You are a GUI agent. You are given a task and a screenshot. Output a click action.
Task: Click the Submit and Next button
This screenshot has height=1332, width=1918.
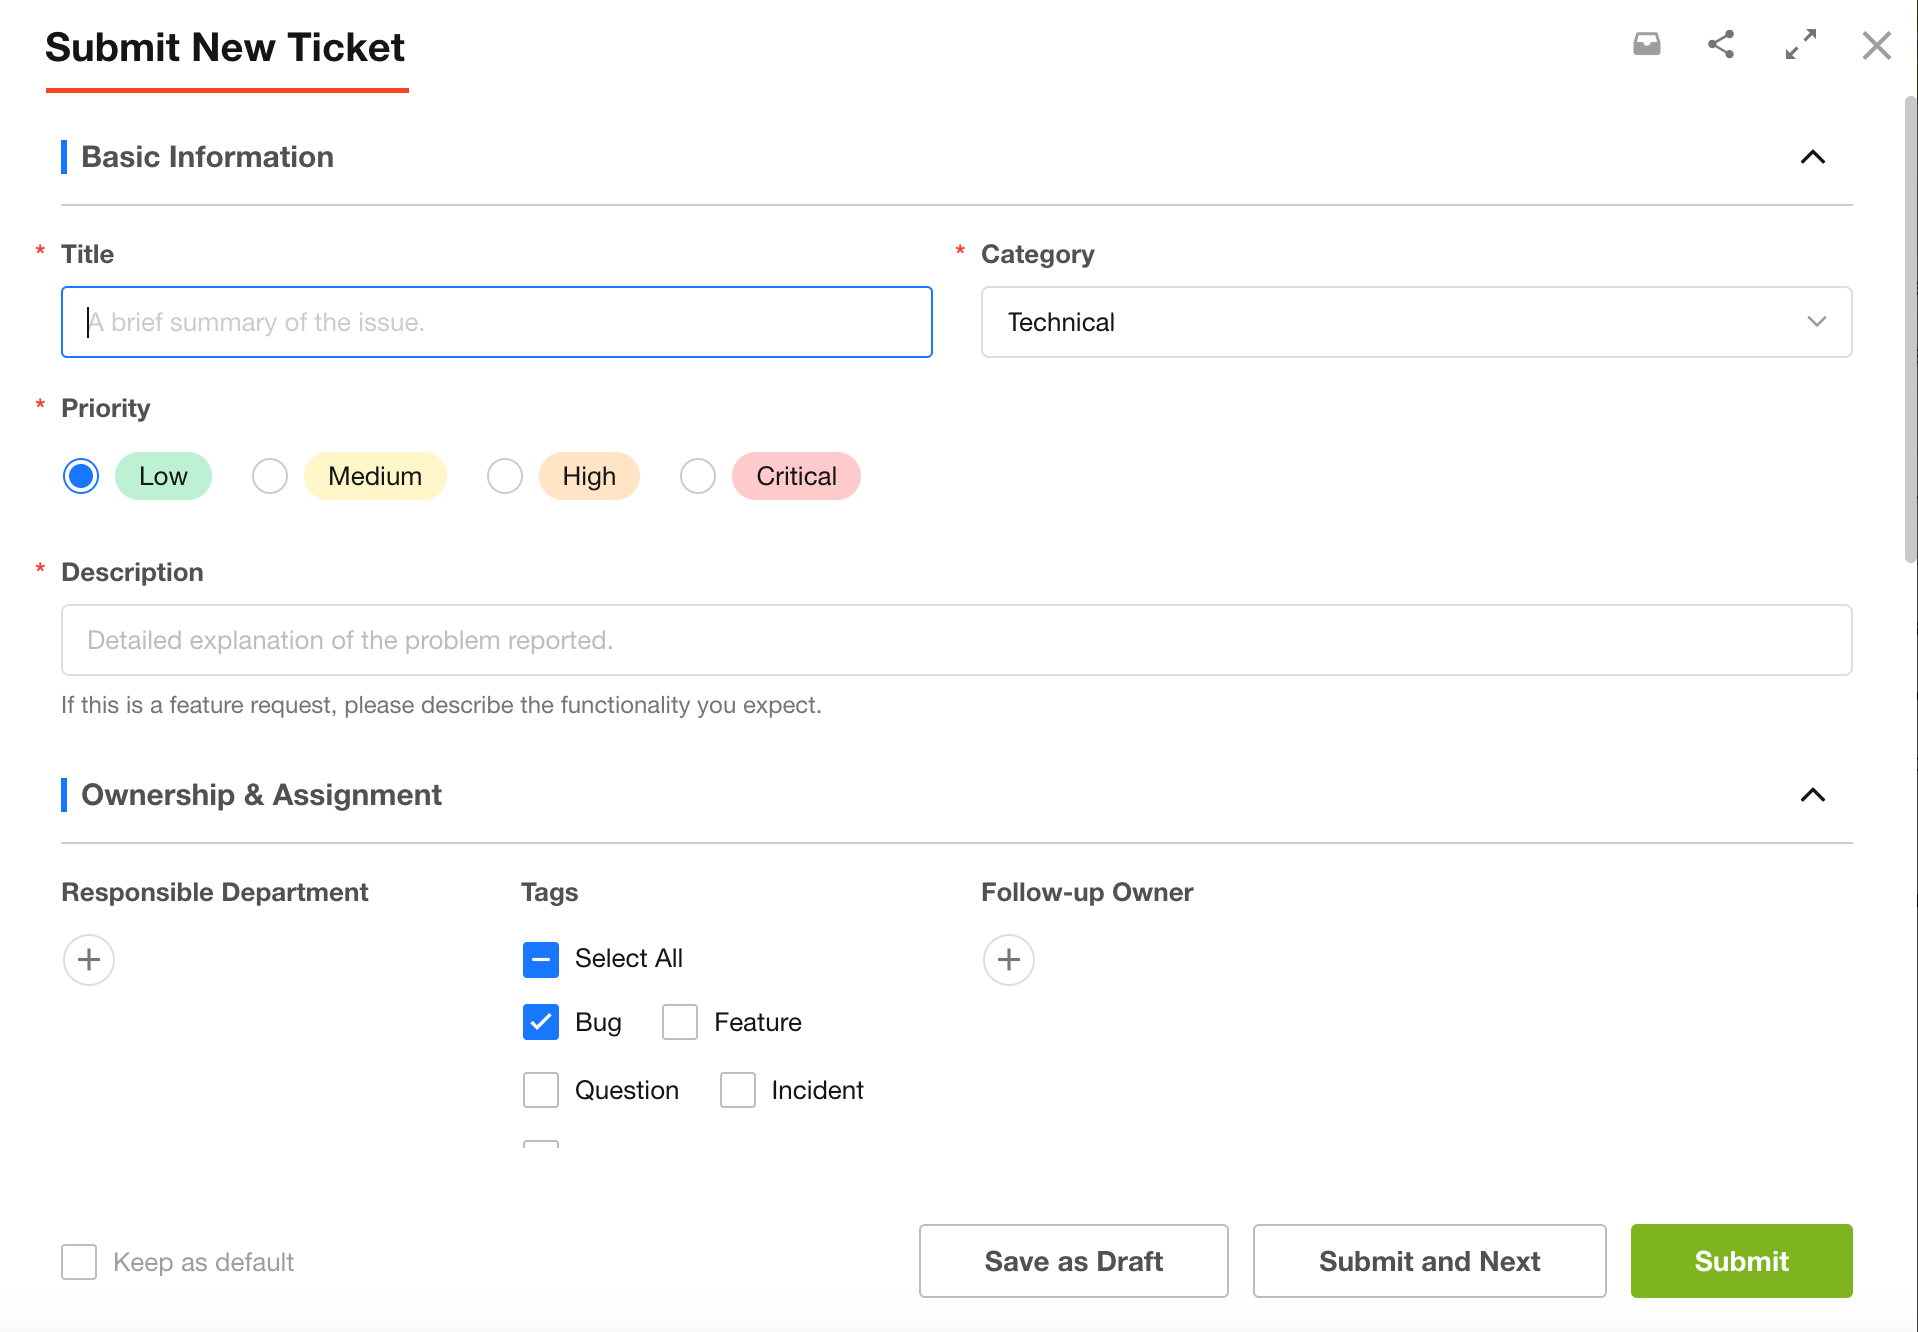point(1429,1261)
